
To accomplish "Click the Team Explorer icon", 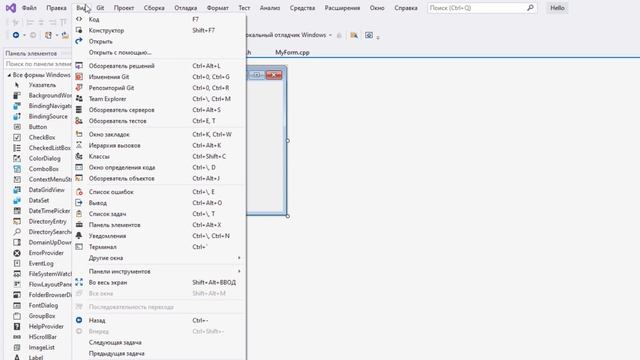I will point(79,98).
